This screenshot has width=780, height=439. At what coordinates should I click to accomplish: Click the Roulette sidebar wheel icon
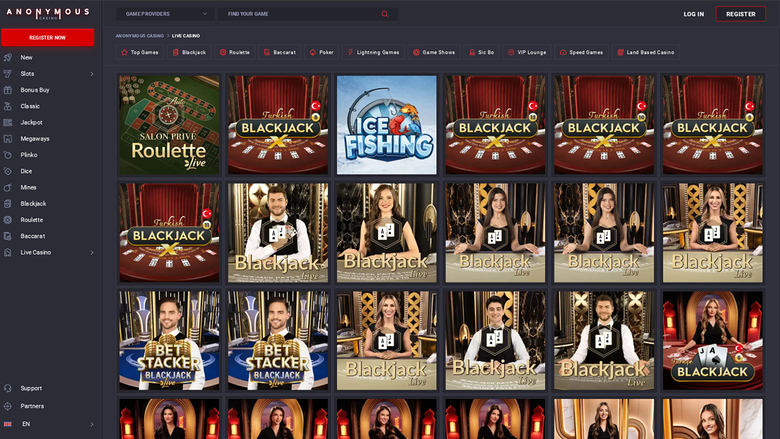pyautogui.click(x=7, y=220)
